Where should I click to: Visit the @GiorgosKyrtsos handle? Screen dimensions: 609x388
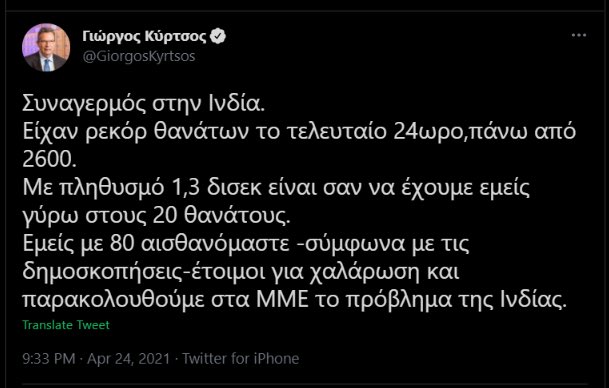[139, 56]
